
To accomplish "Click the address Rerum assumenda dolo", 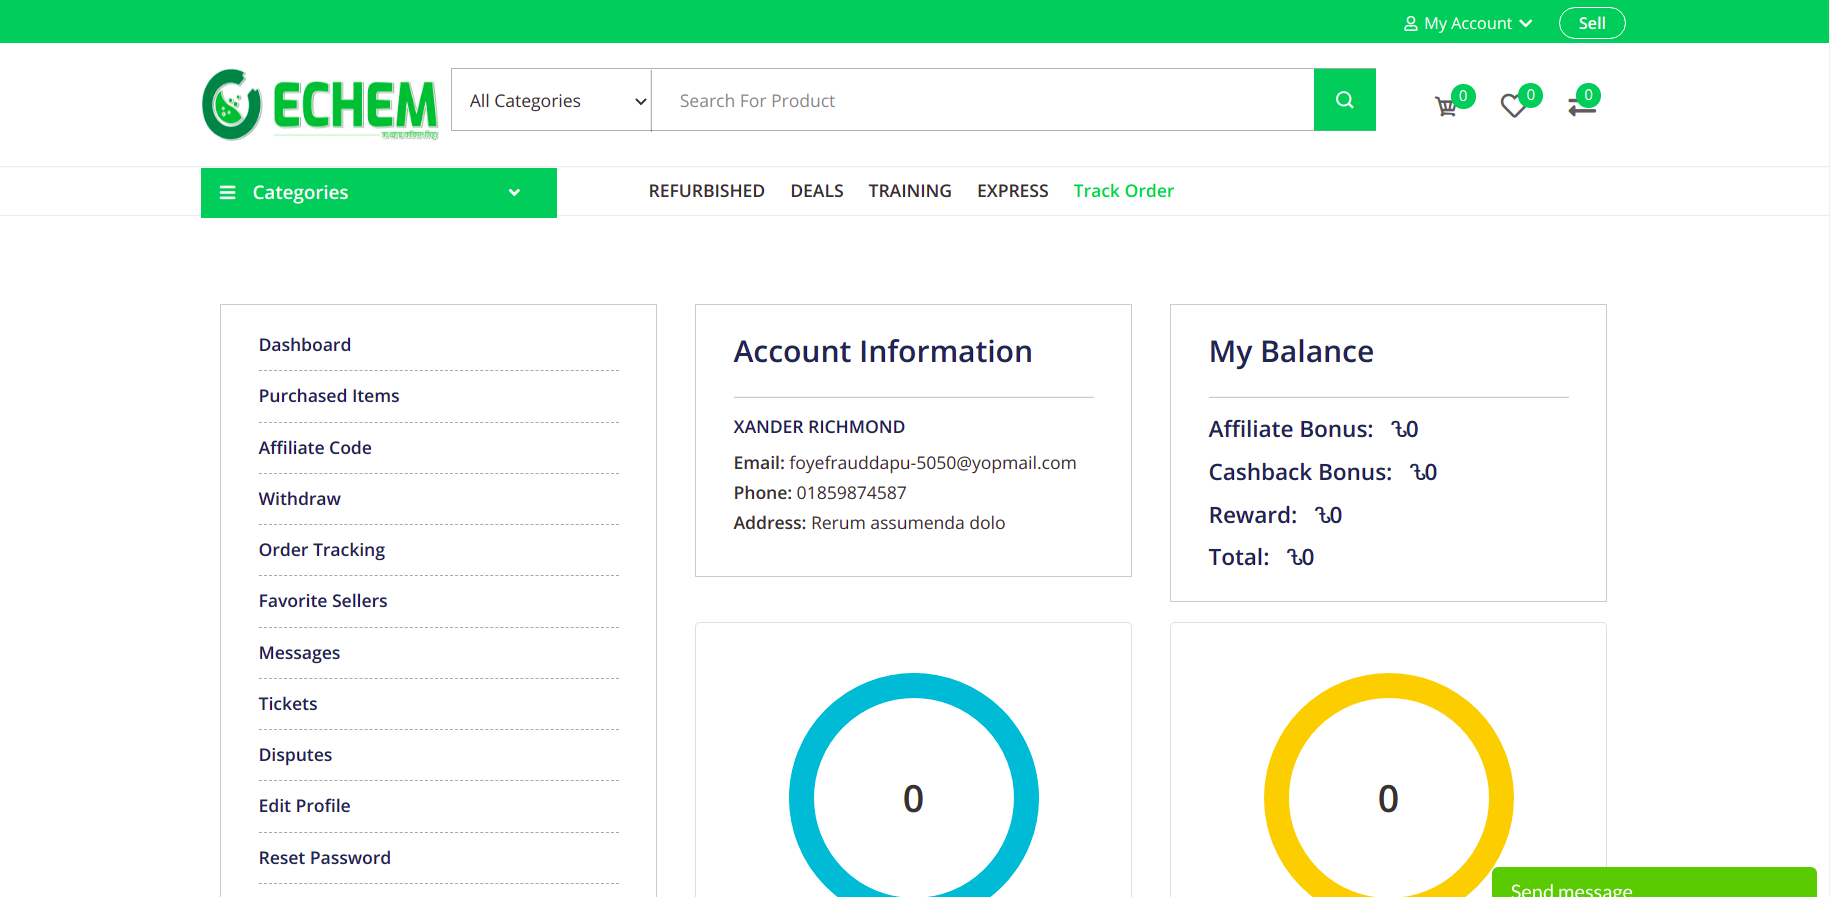I will pos(908,523).
